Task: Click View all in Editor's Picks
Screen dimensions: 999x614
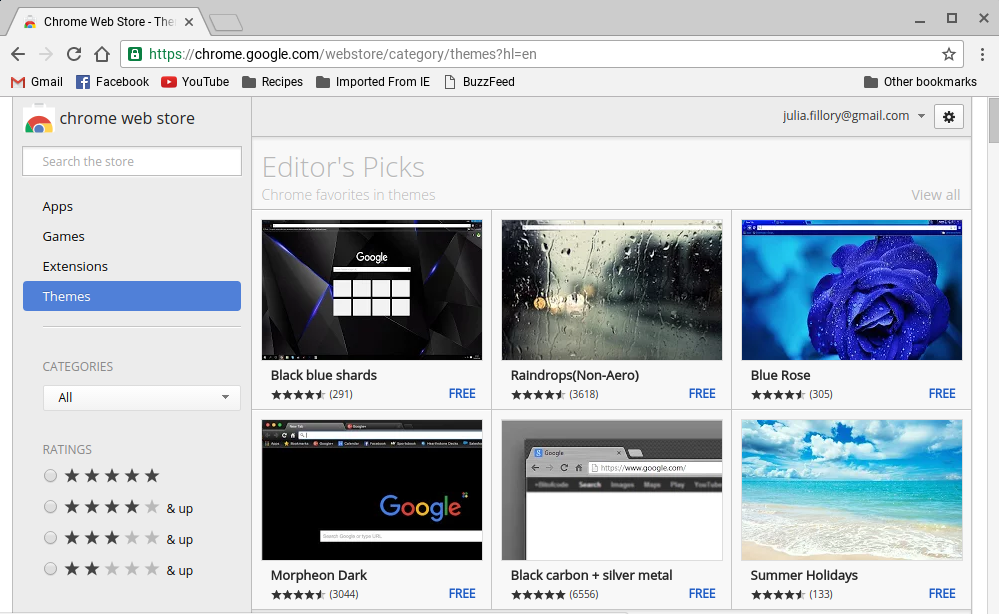Action: [935, 194]
